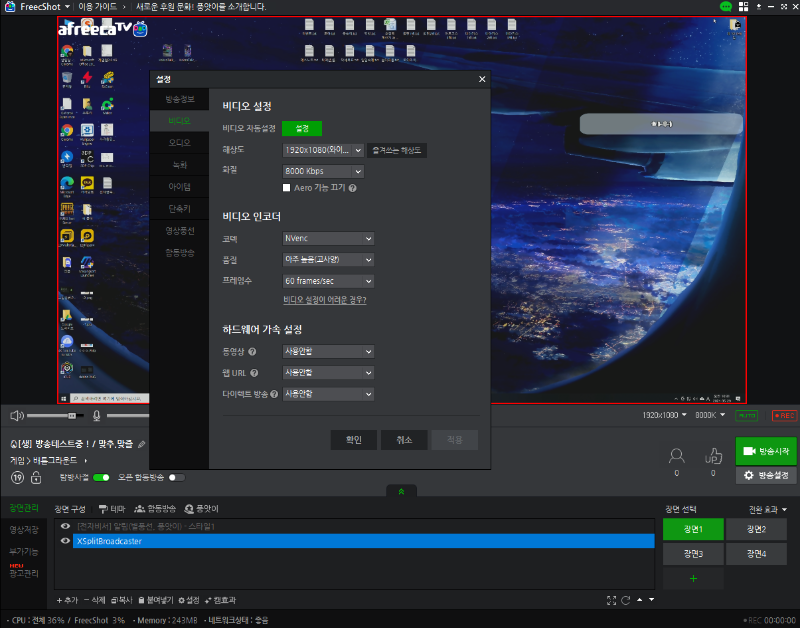
Task: Add a new source with + 추가
Action: tap(67, 600)
